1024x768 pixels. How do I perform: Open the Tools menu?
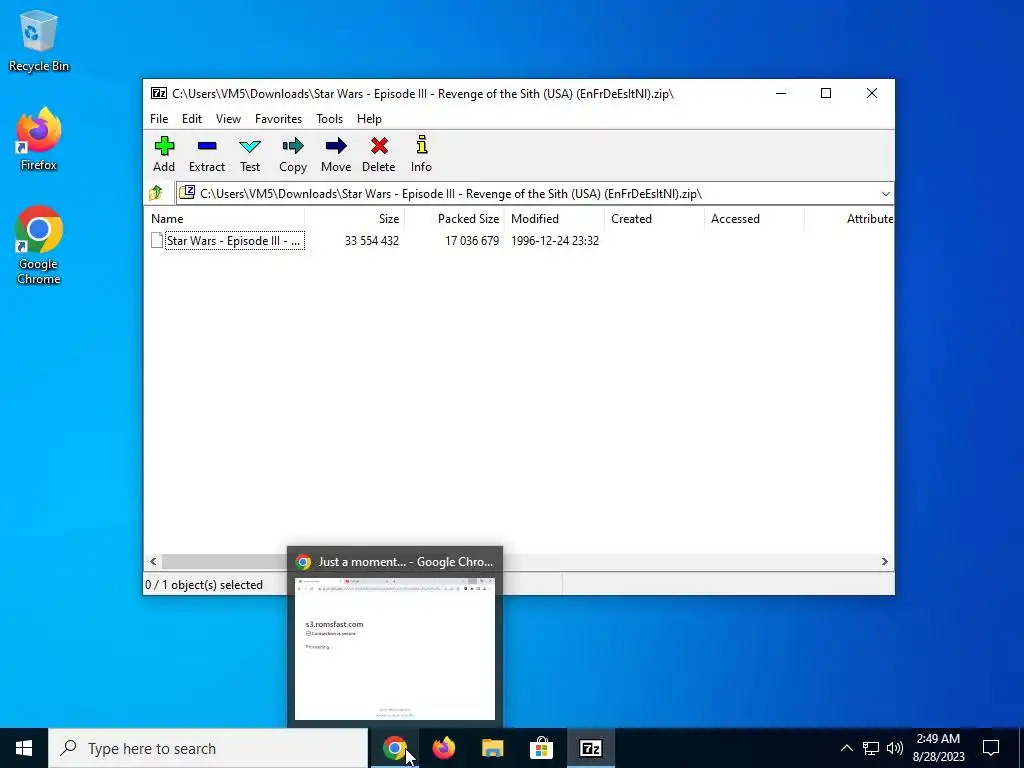coord(329,119)
